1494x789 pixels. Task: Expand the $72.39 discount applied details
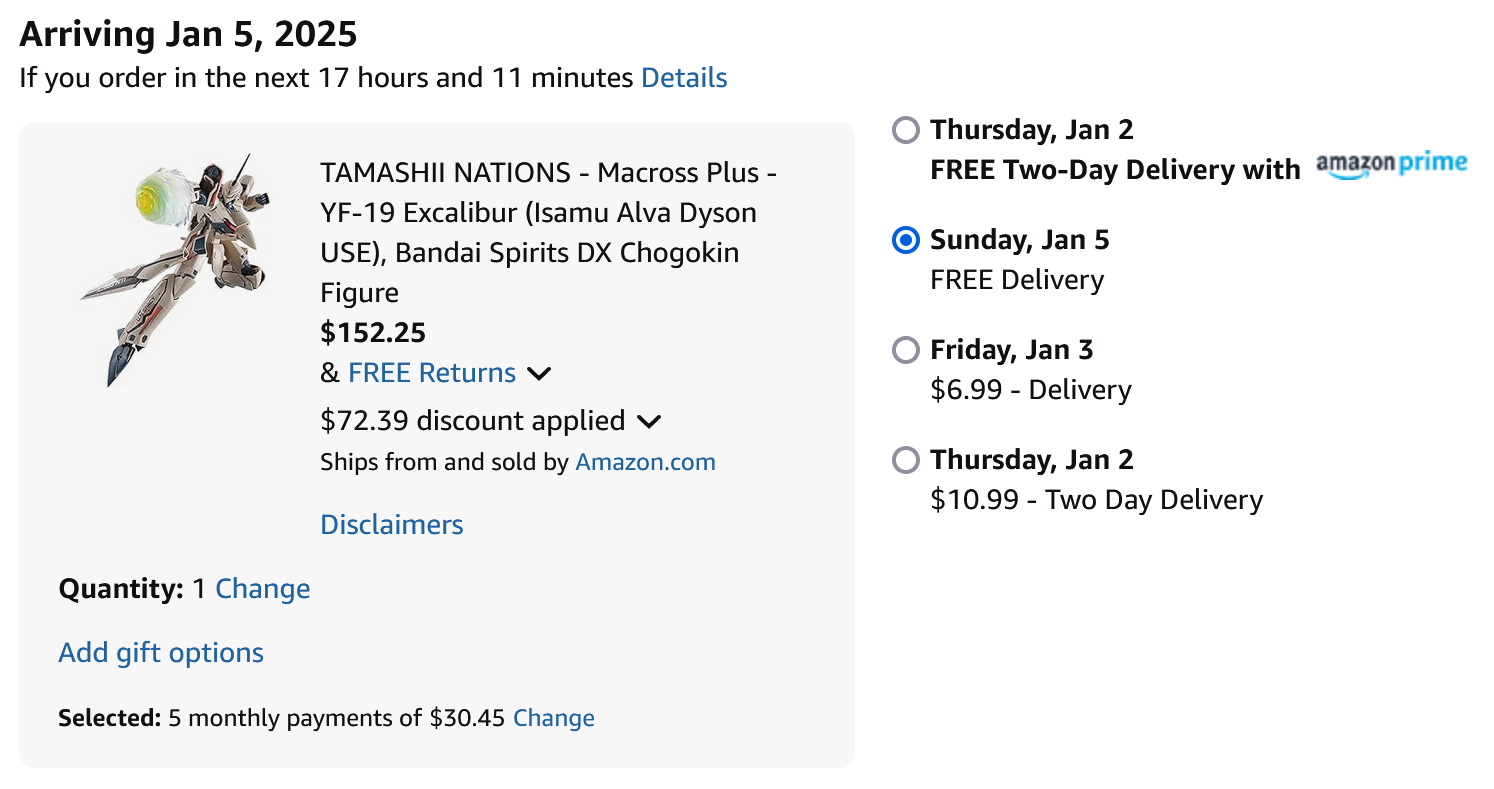[x=649, y=422]
